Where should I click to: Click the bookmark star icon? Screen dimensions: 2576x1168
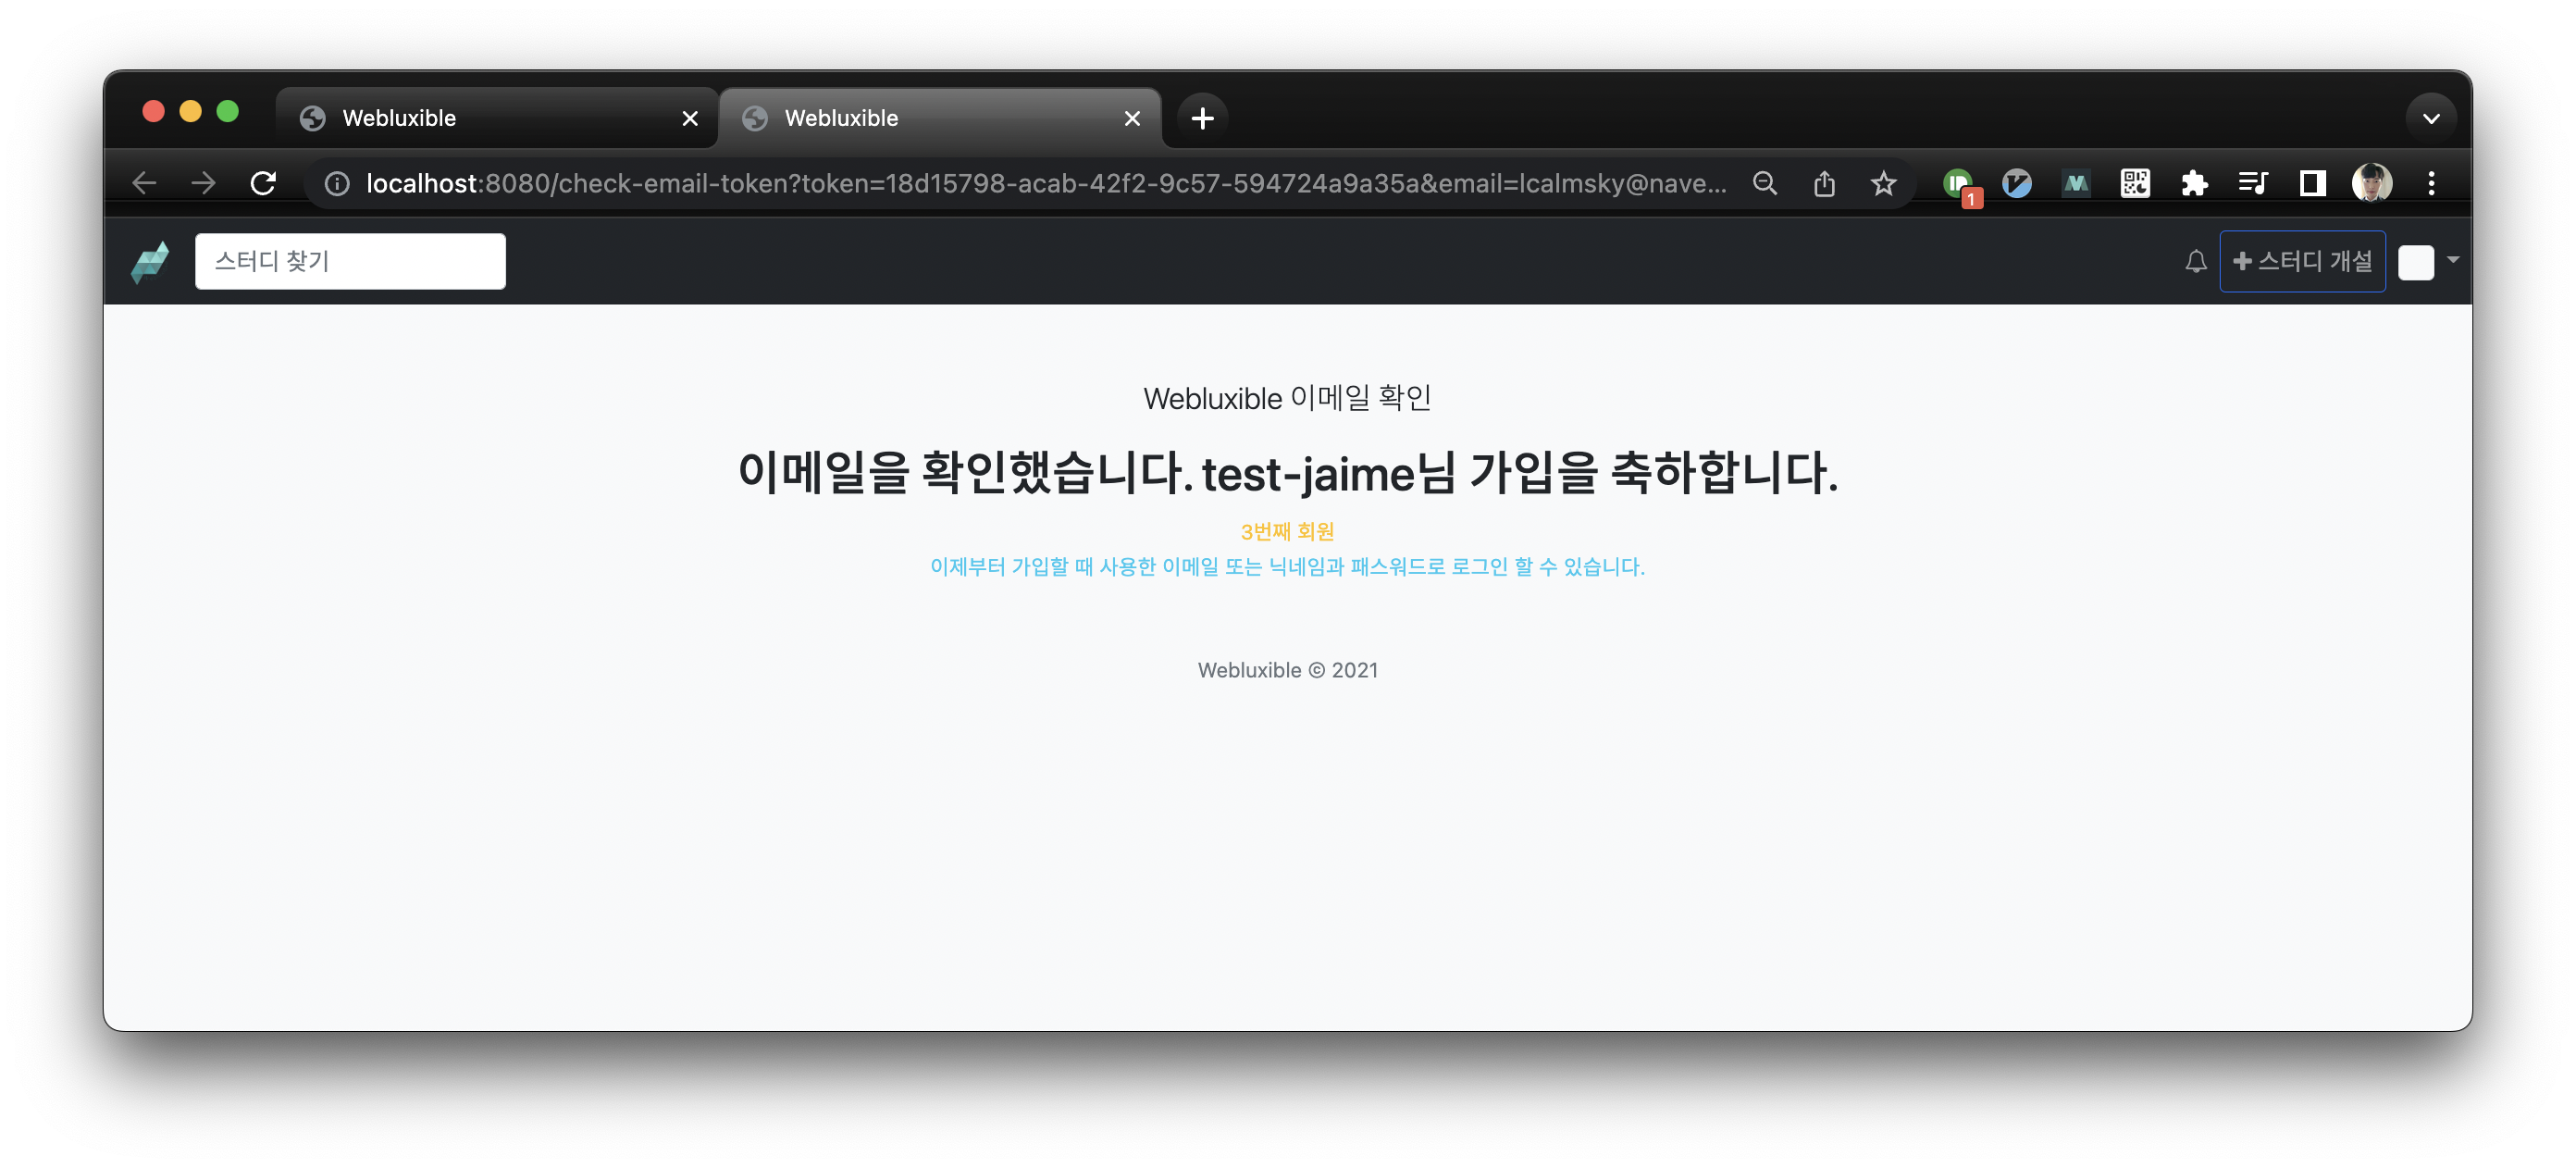coord(1883,183)
